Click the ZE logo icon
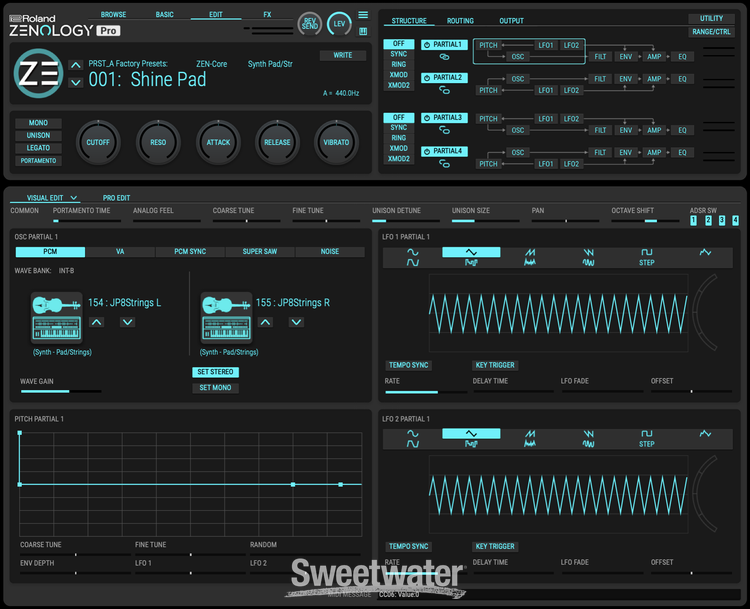Screen dimensions: 750x609 click(37, 74)
